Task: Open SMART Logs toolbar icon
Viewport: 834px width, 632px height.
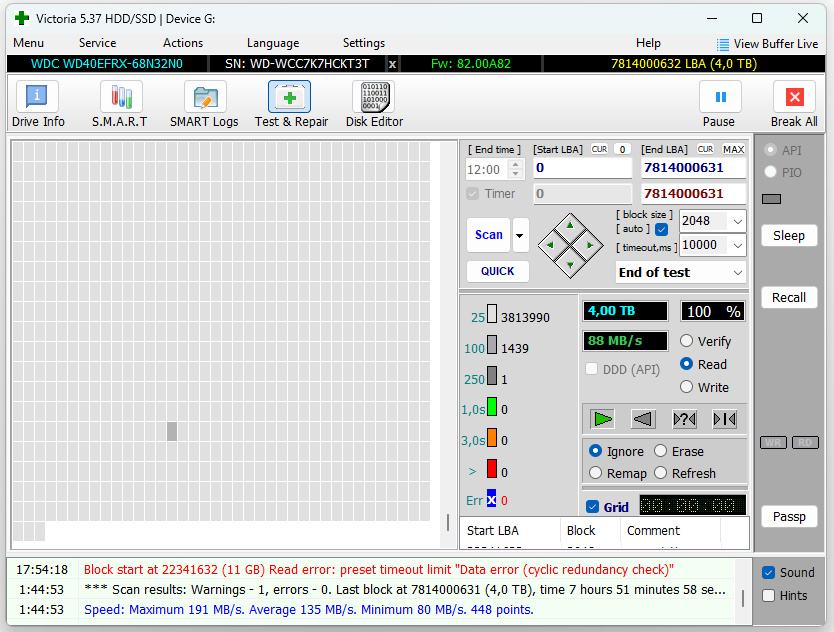Action: click(x=205, y=97)
